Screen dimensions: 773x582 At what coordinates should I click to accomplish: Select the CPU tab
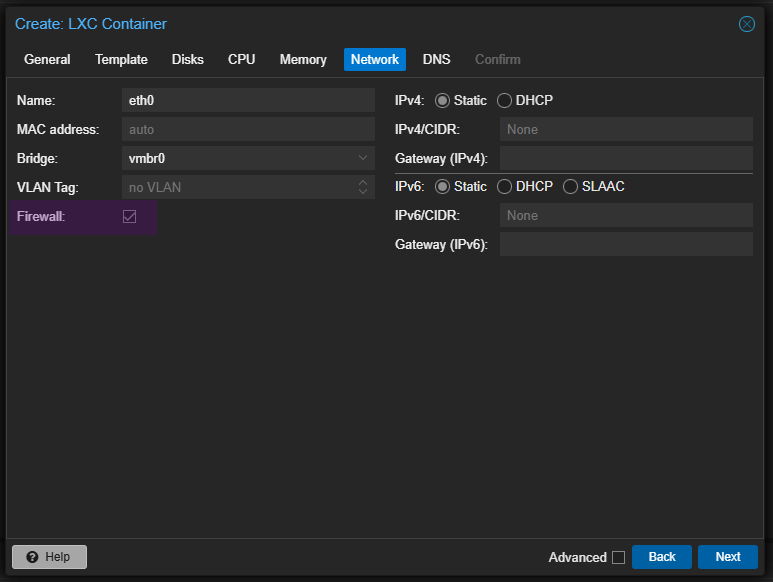click(x=242, y=60)
